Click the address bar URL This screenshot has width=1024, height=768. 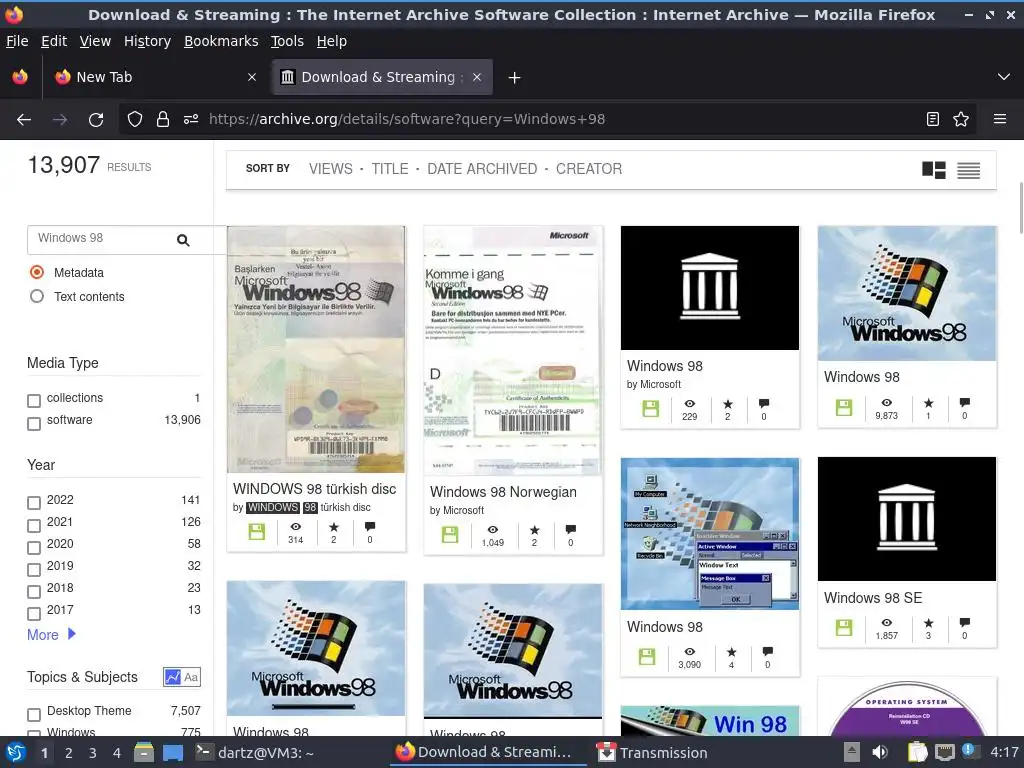(406, 120)
